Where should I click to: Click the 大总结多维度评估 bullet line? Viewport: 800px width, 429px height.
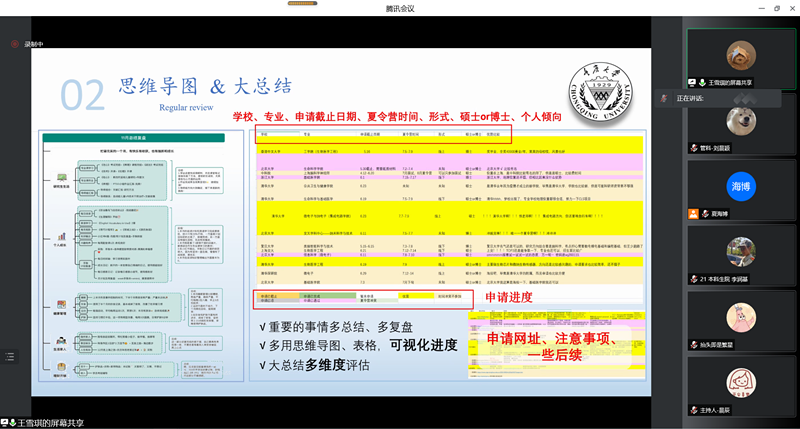click(314, 365)
